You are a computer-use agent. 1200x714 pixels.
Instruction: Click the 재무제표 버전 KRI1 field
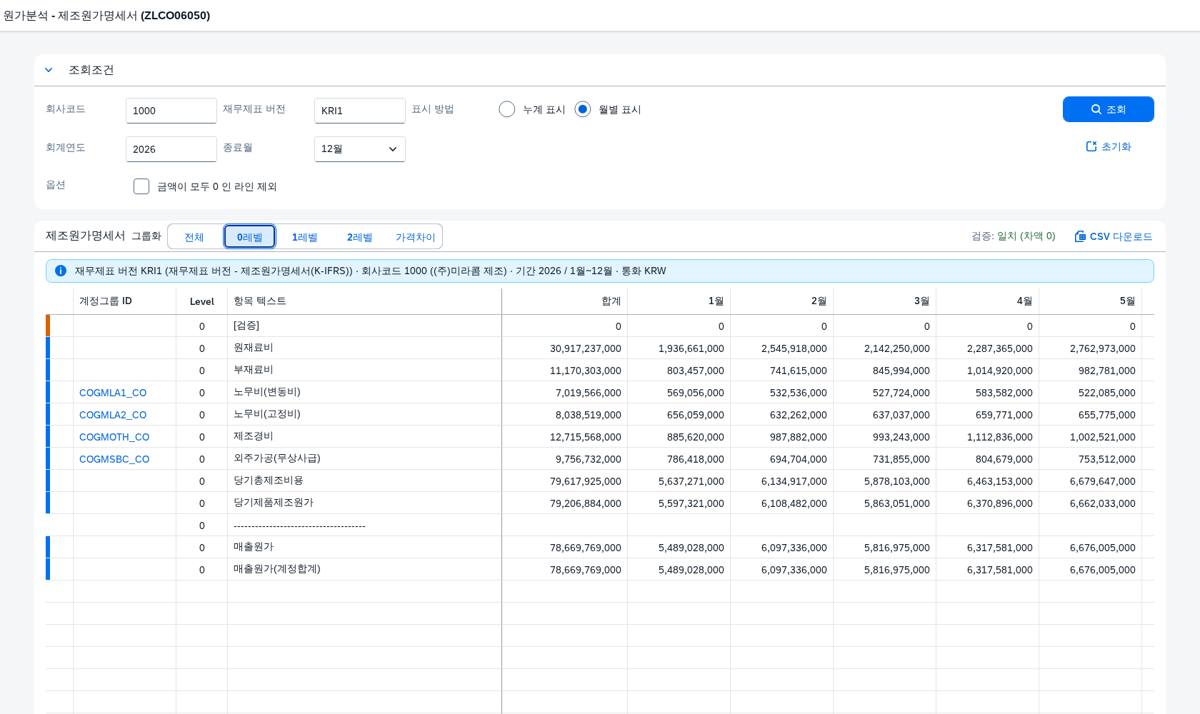(x=360, y=111)
